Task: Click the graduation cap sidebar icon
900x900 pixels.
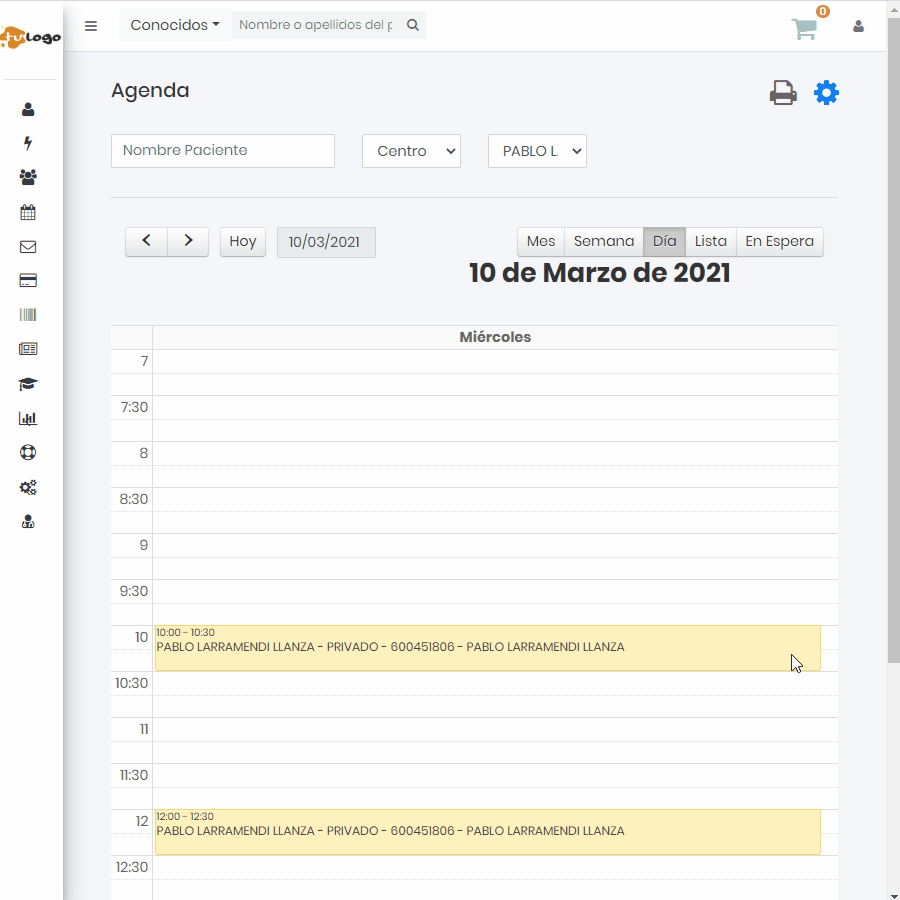Action: click(x=28, y=384)
